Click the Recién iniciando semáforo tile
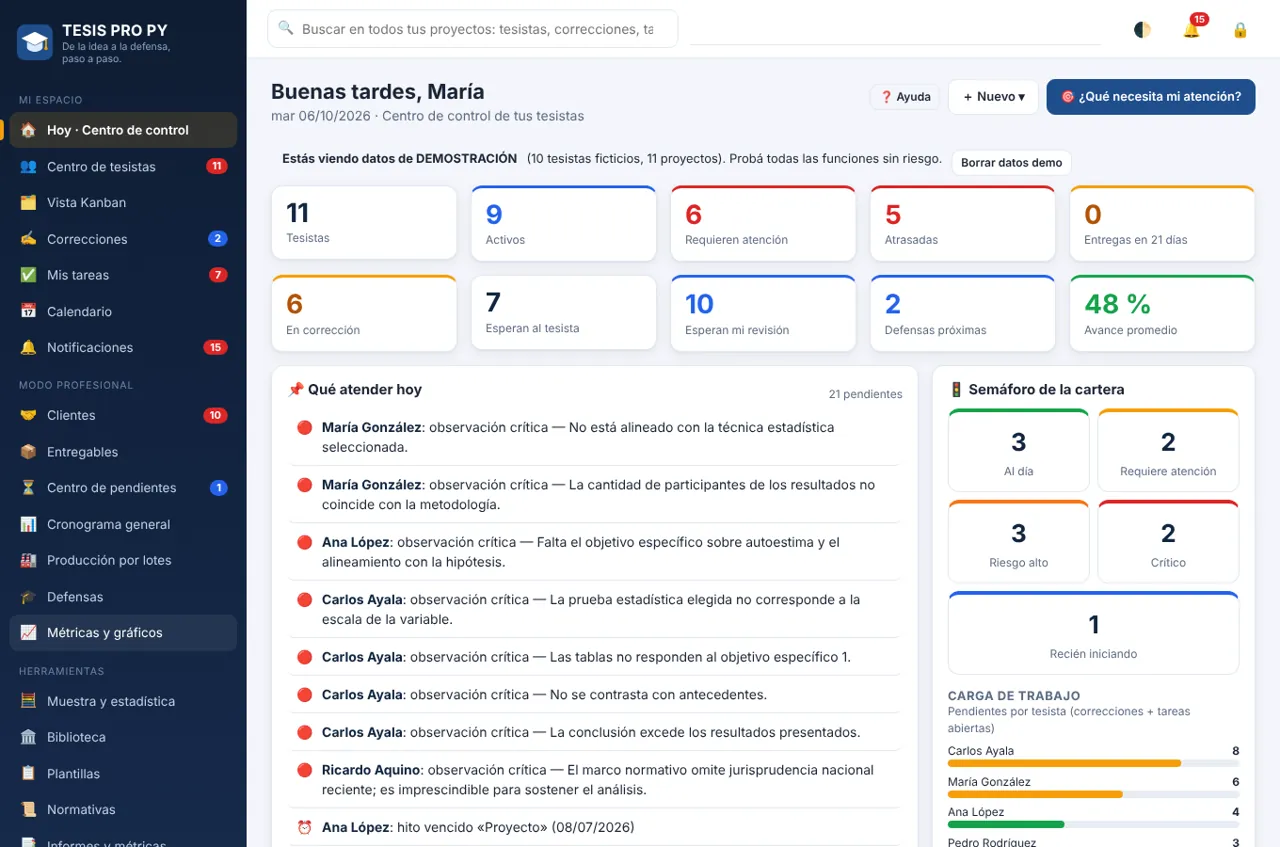1280x847 pixels. coord(1093,633)
